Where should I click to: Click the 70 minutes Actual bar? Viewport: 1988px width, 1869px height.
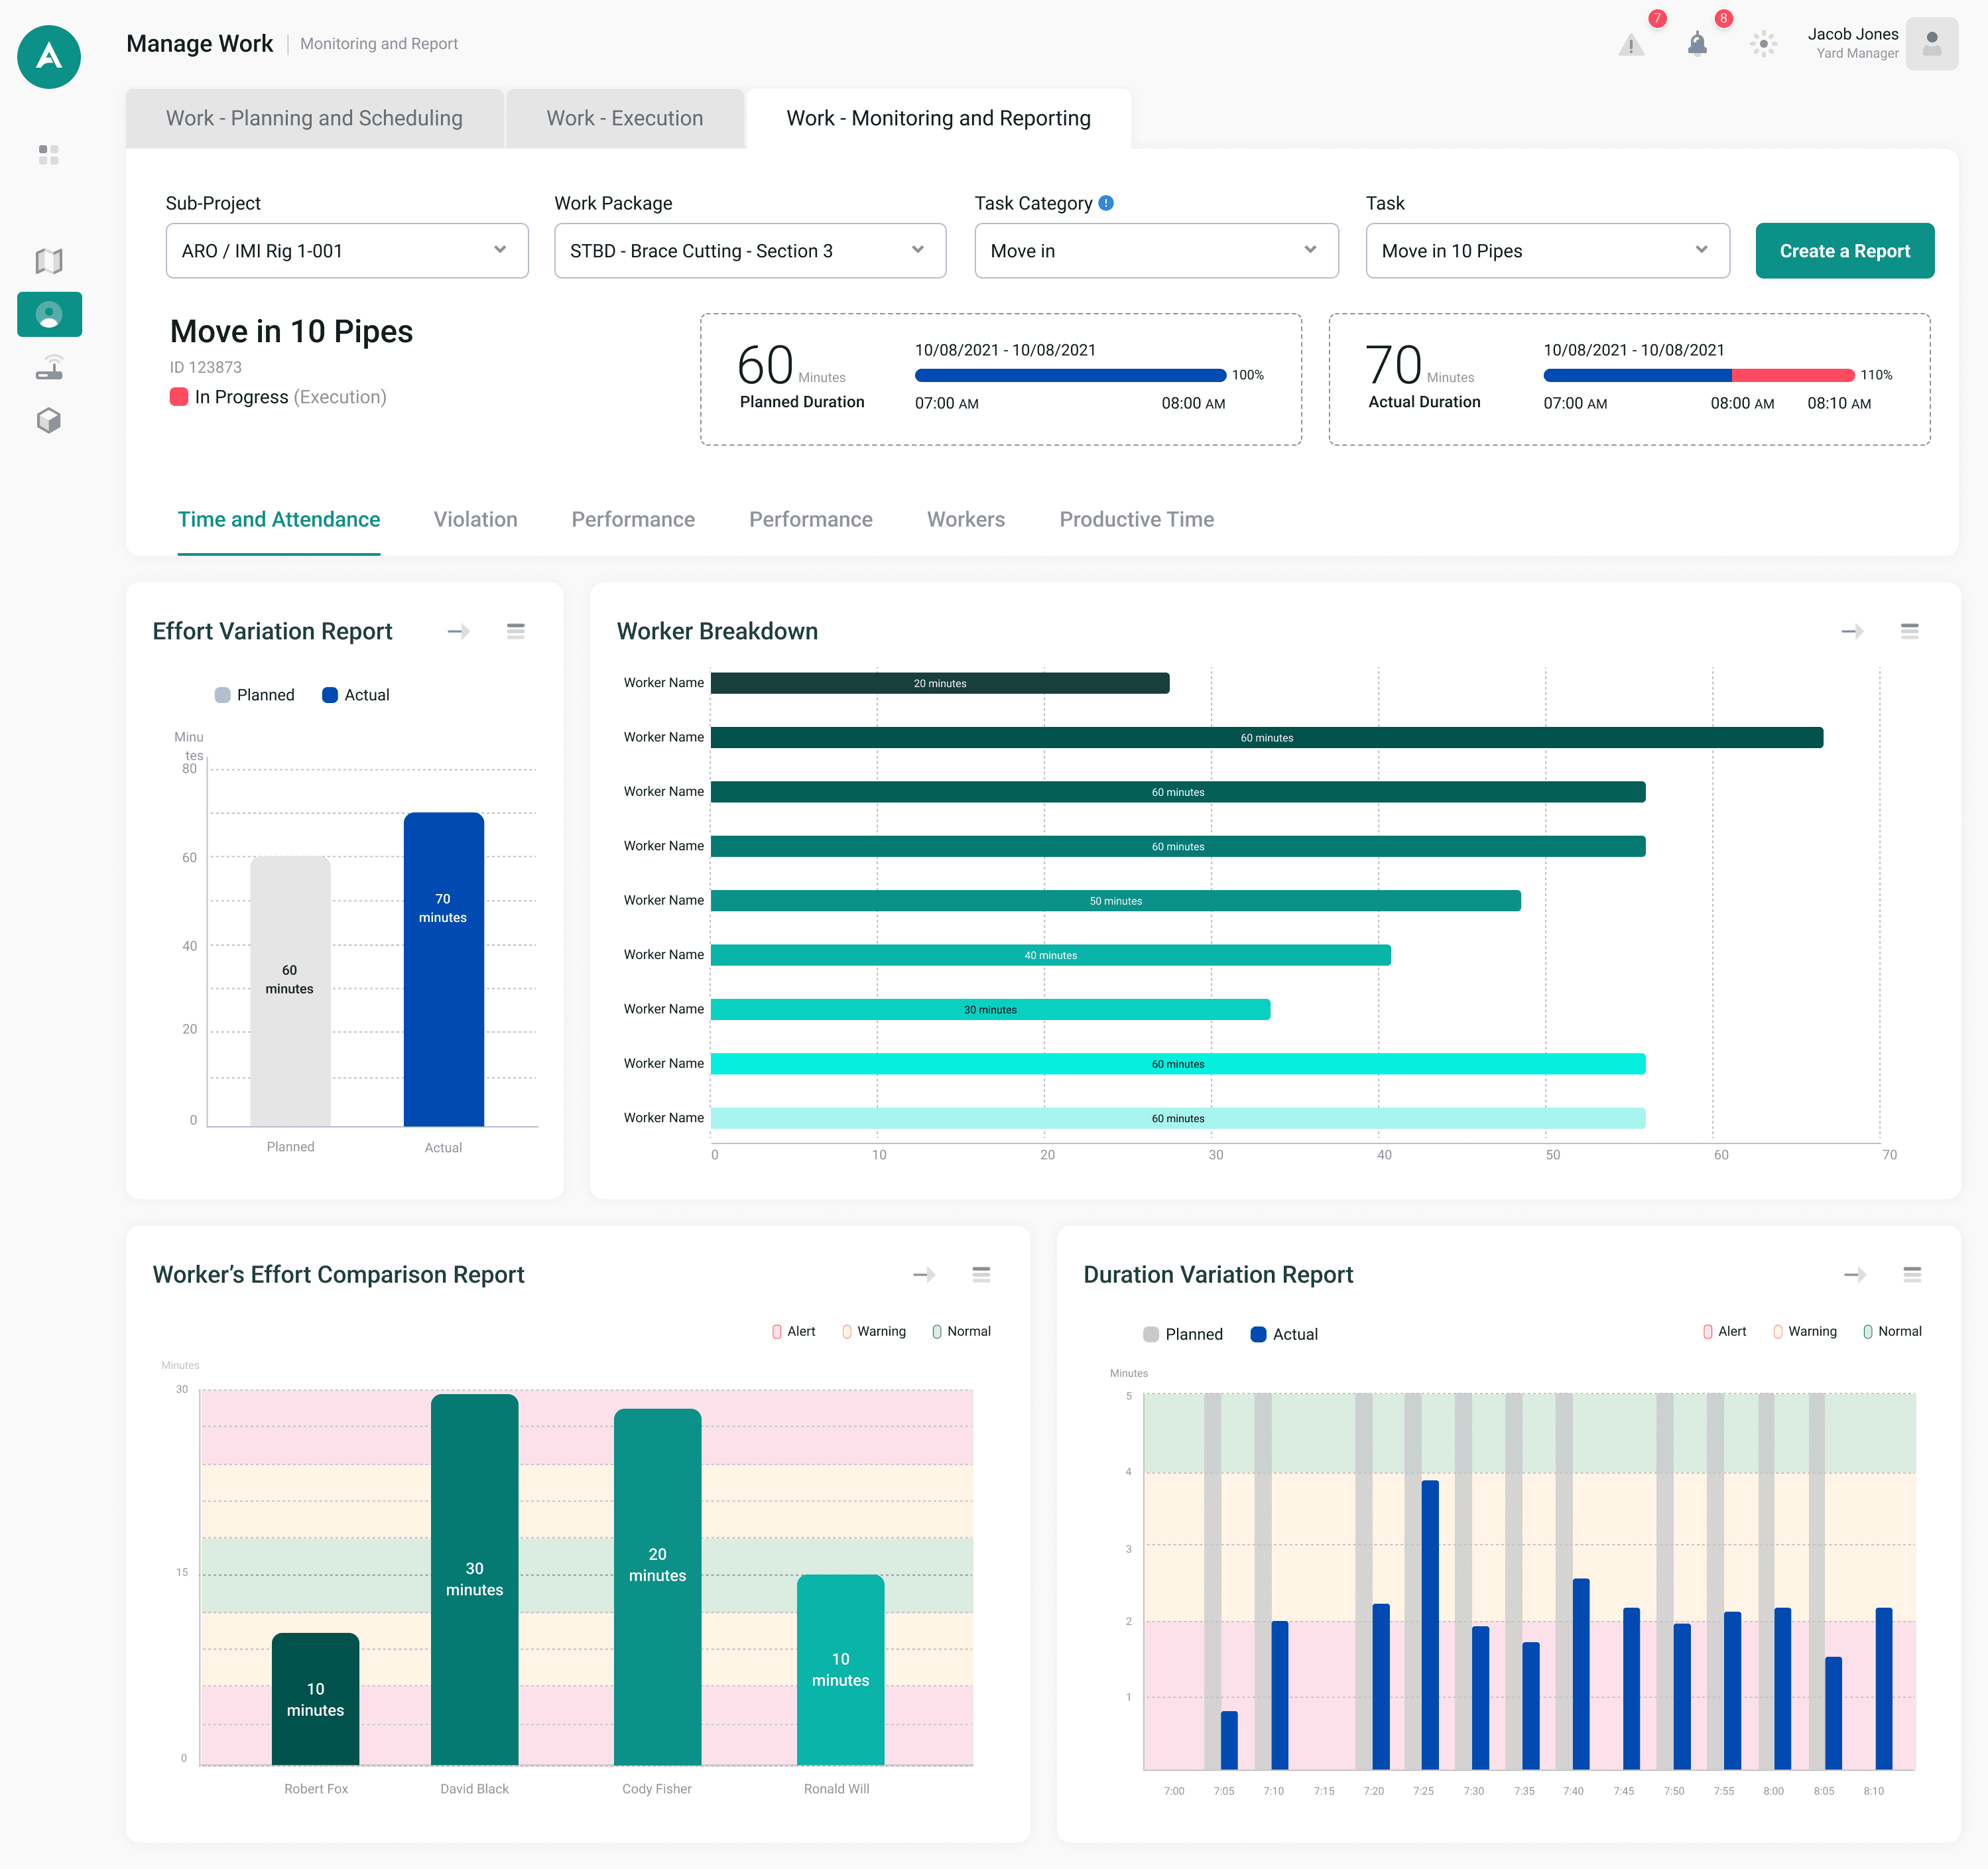click(x=443, y=969)
